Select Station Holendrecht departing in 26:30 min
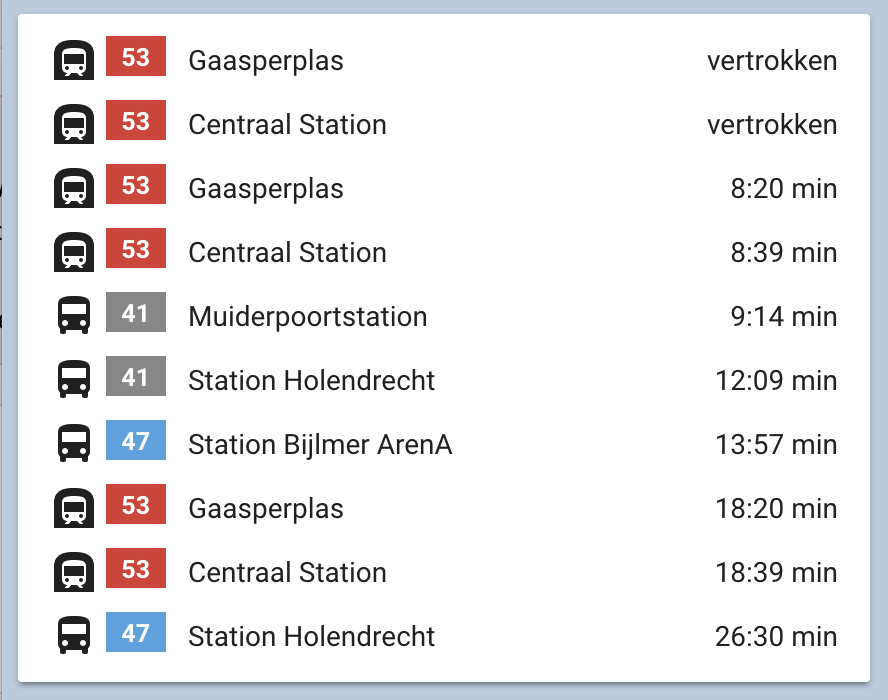 311,637
